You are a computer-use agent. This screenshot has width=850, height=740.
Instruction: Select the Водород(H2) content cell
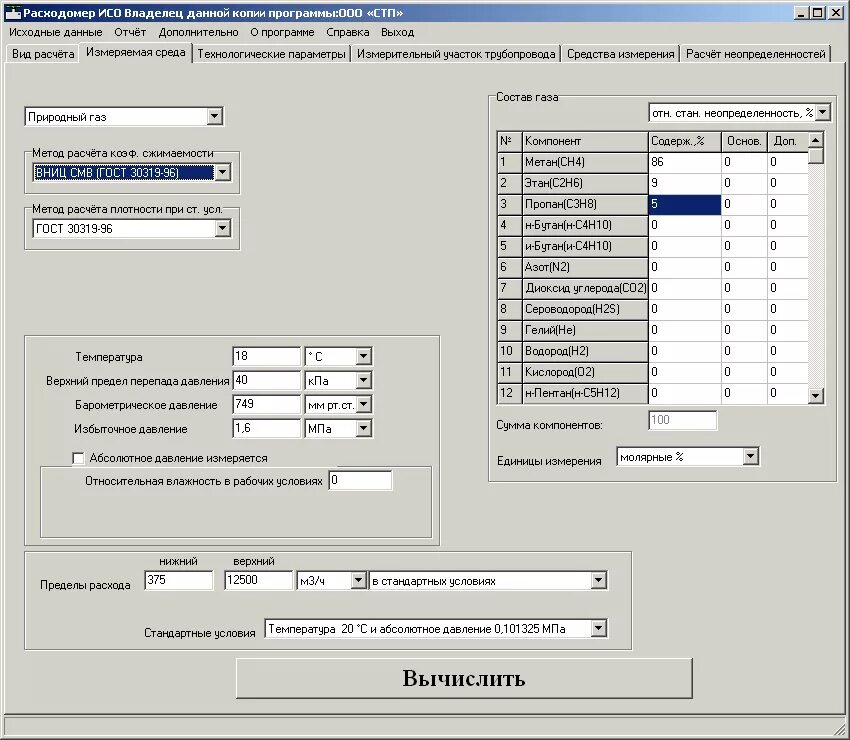pyautogui.click(x=685, y=351)
